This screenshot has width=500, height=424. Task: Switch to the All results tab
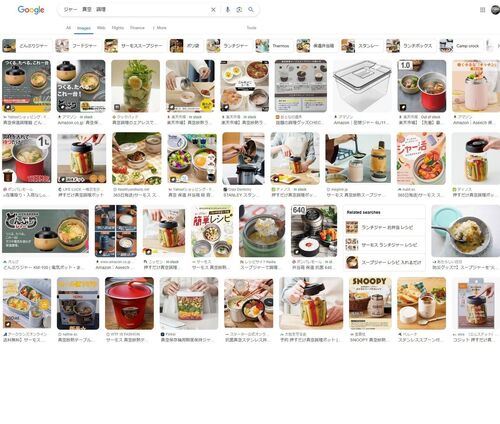(x=68, y=28)
